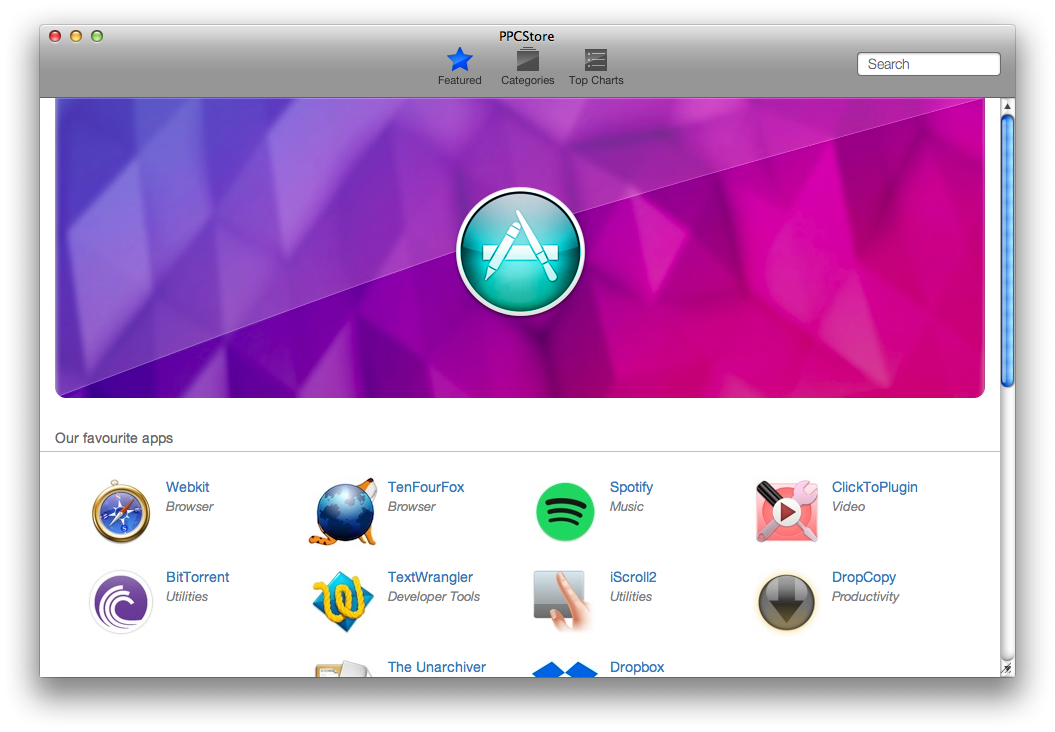
Task: Click the Browser label under TenFourFox
Action: [411, 507]
